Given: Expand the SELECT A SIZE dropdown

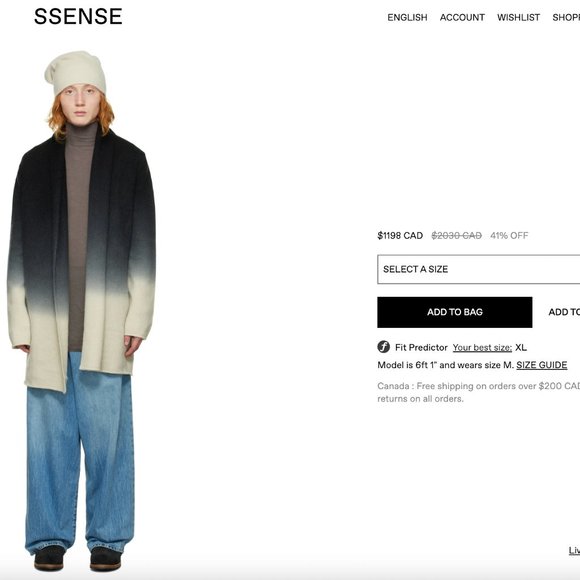Looking at the screenshot, I should coord(479,269).
